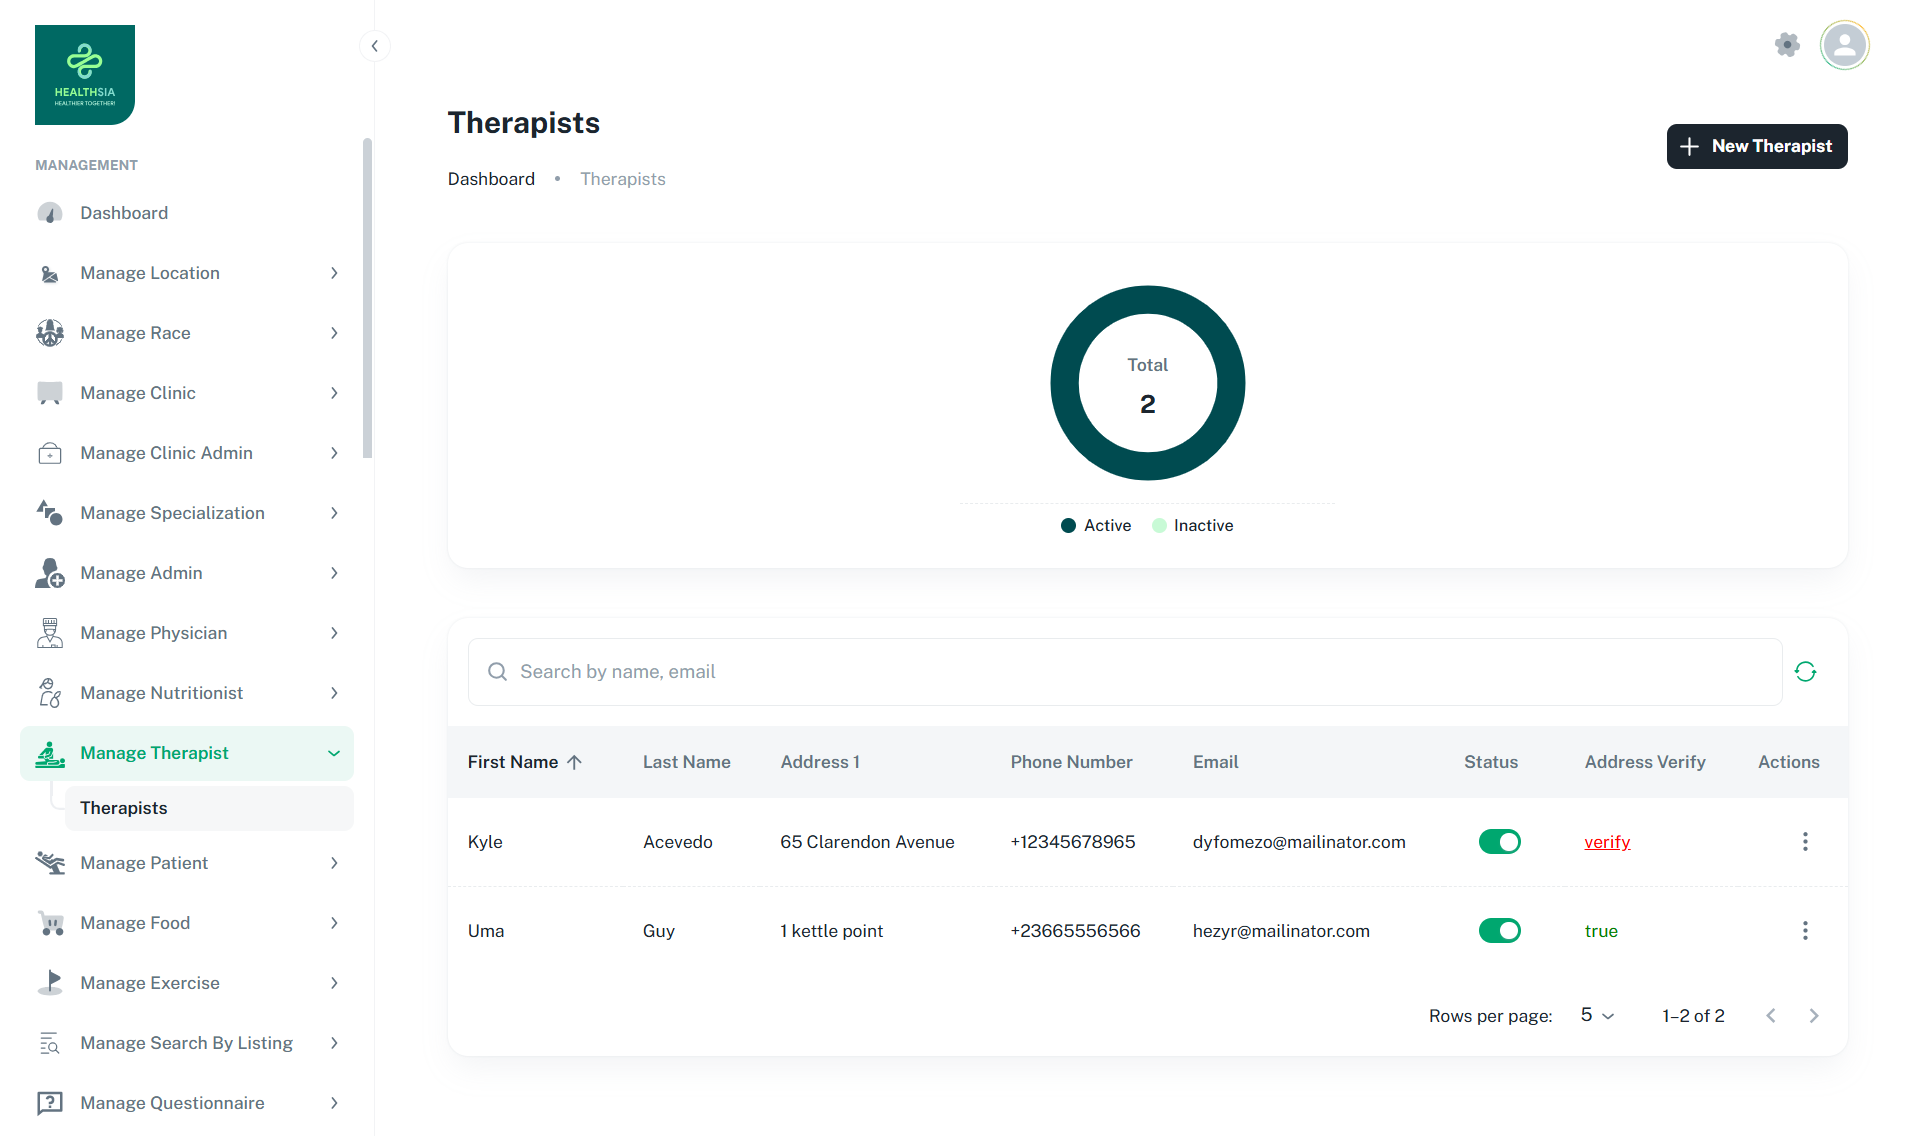Open actions menu for Uma Guy
The width and height of the screenshot is (1920, 1136).
click(1805, 931)
